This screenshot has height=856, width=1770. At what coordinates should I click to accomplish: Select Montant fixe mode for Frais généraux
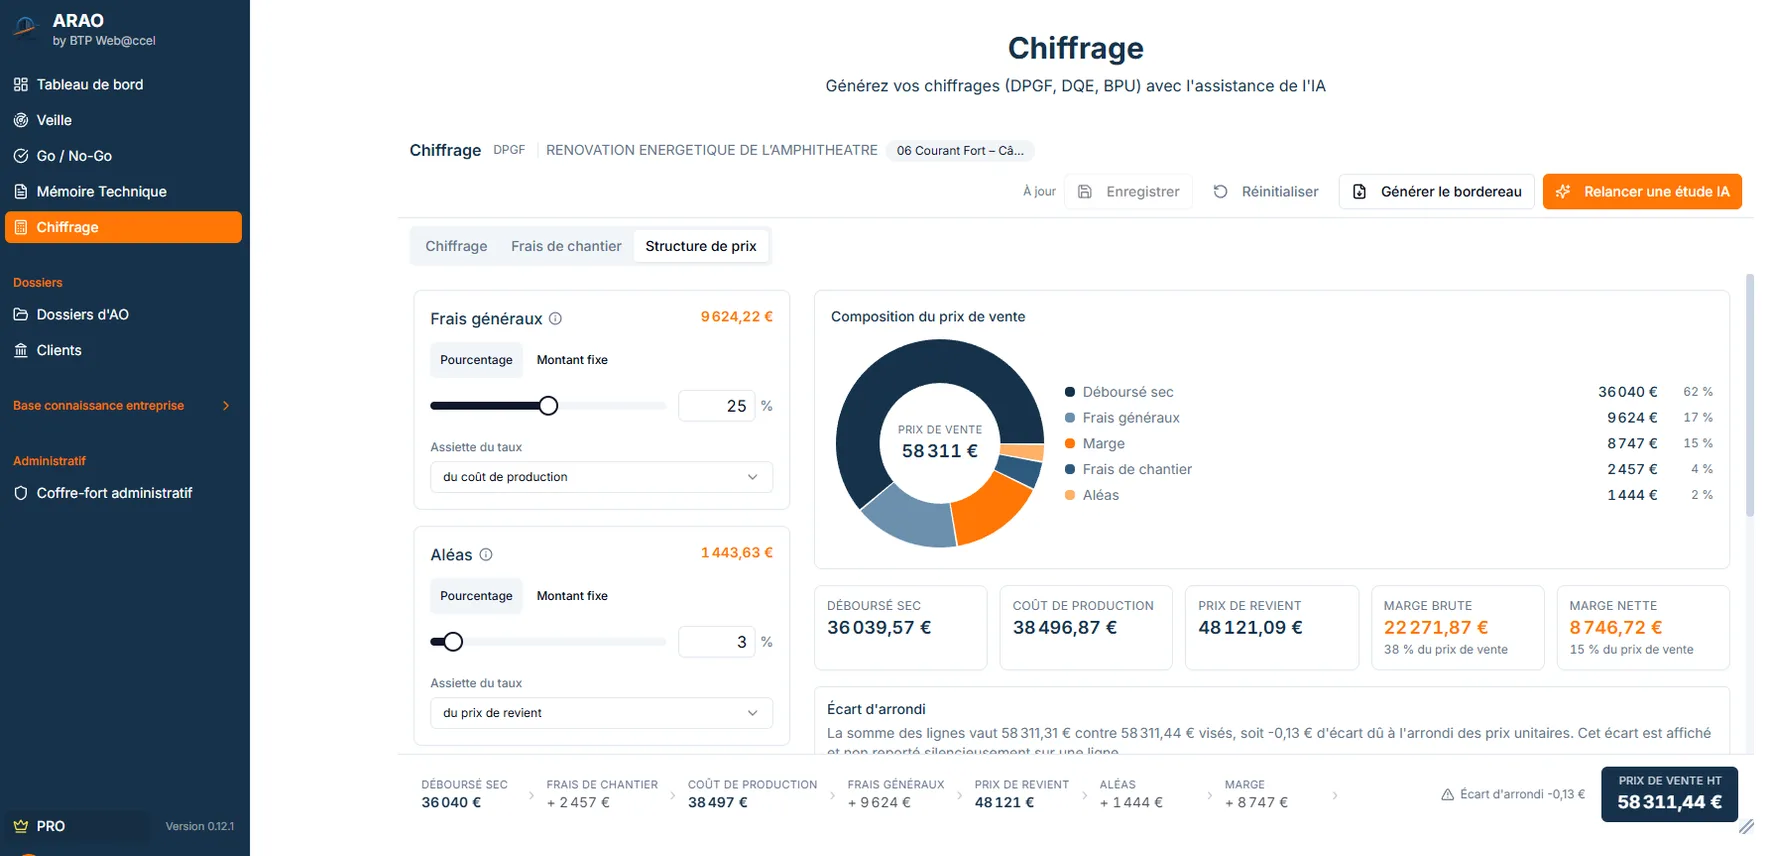(x=572, y=360)
